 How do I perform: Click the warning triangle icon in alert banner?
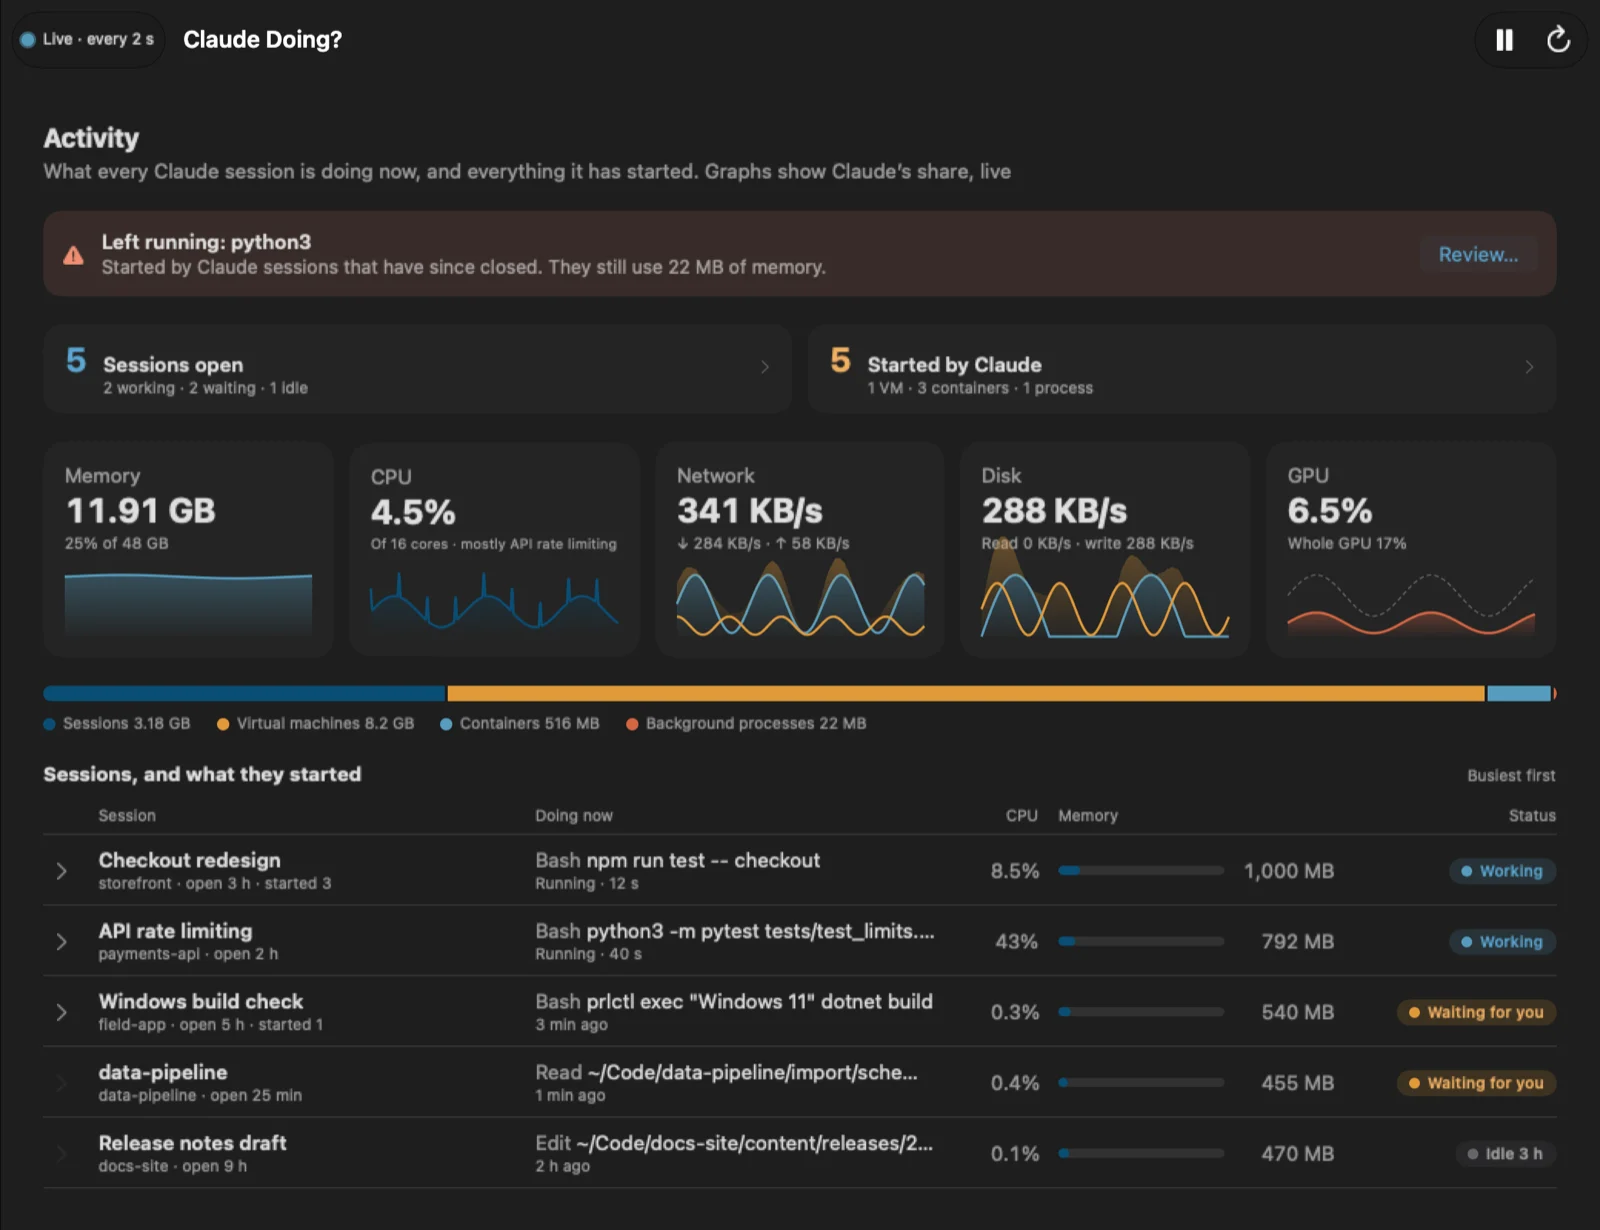(x=73, y=255)
